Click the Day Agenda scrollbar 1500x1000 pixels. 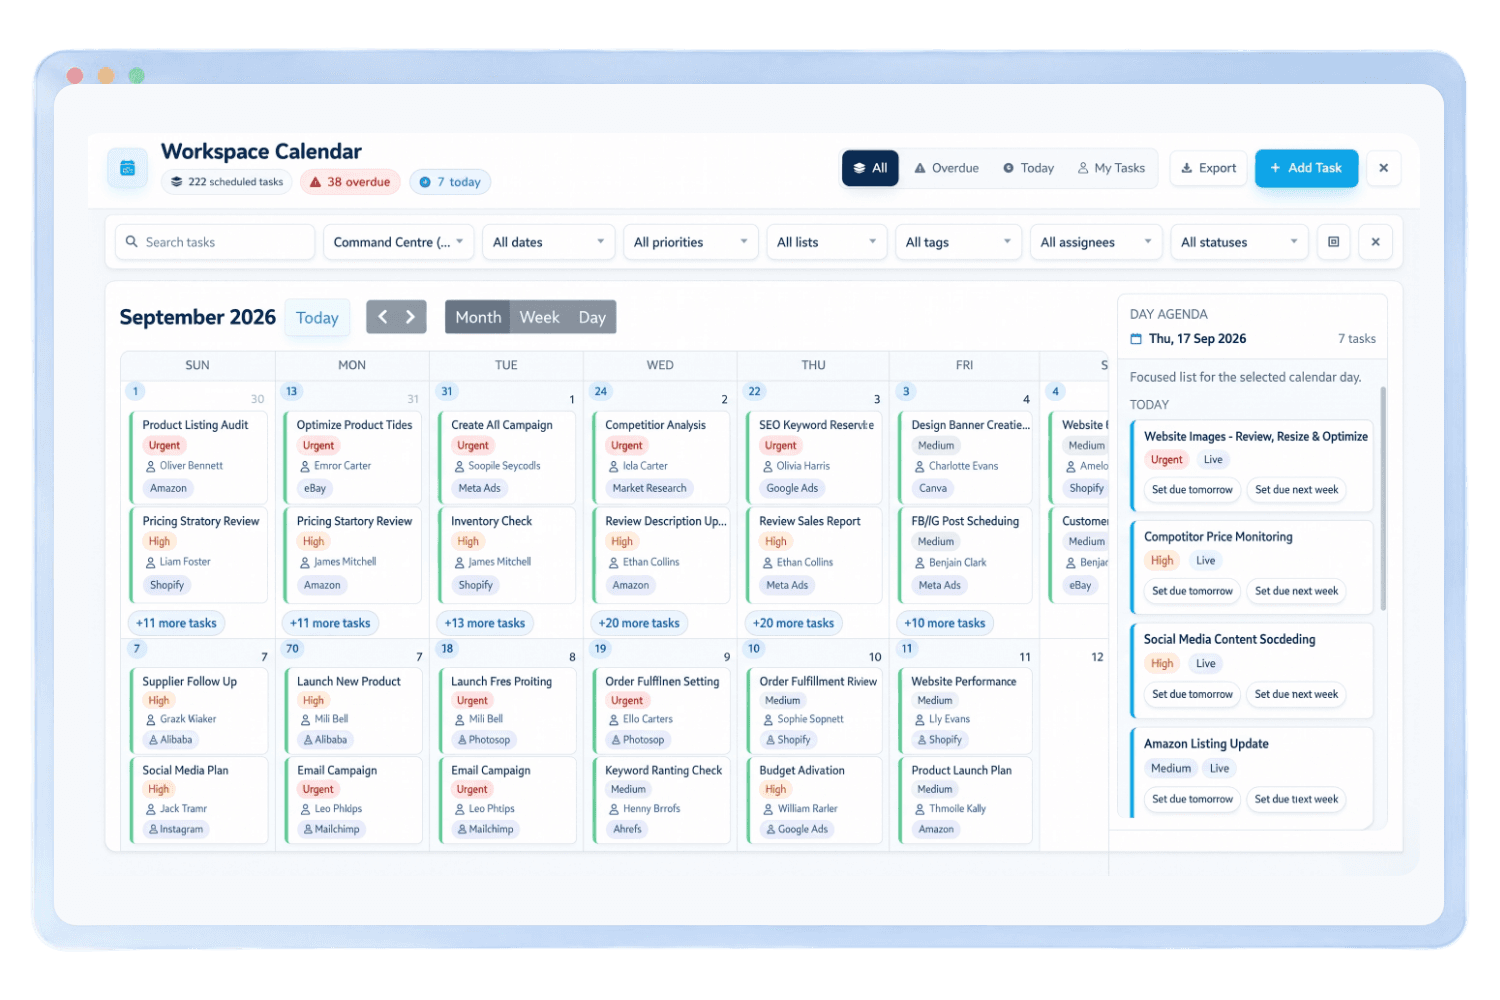pos(1383,498)
